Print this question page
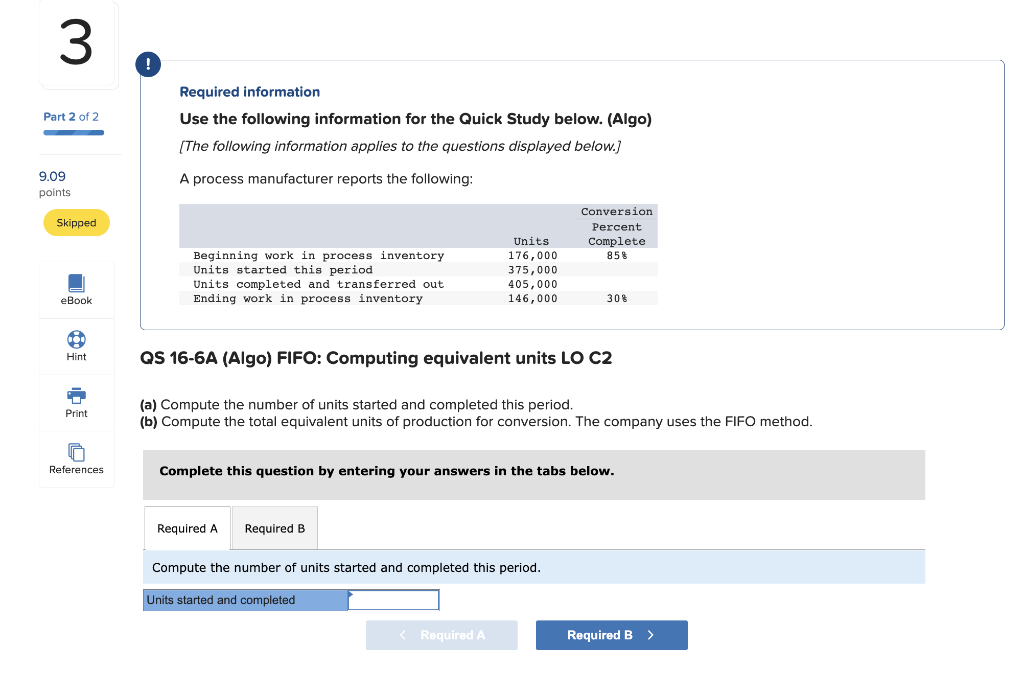The image size is (1024, 692). (76, 402)
